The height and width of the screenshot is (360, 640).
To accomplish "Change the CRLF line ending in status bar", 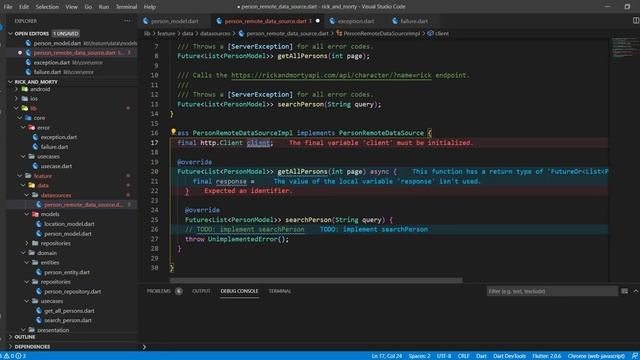I will (x=463, y=356).
